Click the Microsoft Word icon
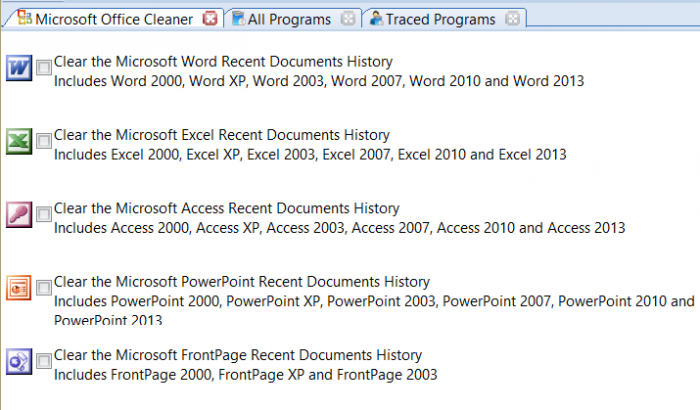This screenshot has height=410, width=700. (19, 68)
